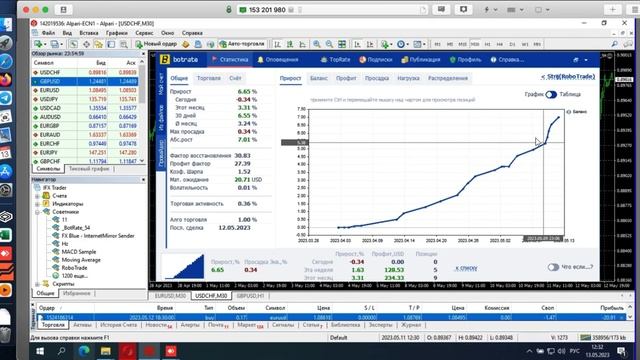Open the Profiles dropdown arrow

point(62,44)
